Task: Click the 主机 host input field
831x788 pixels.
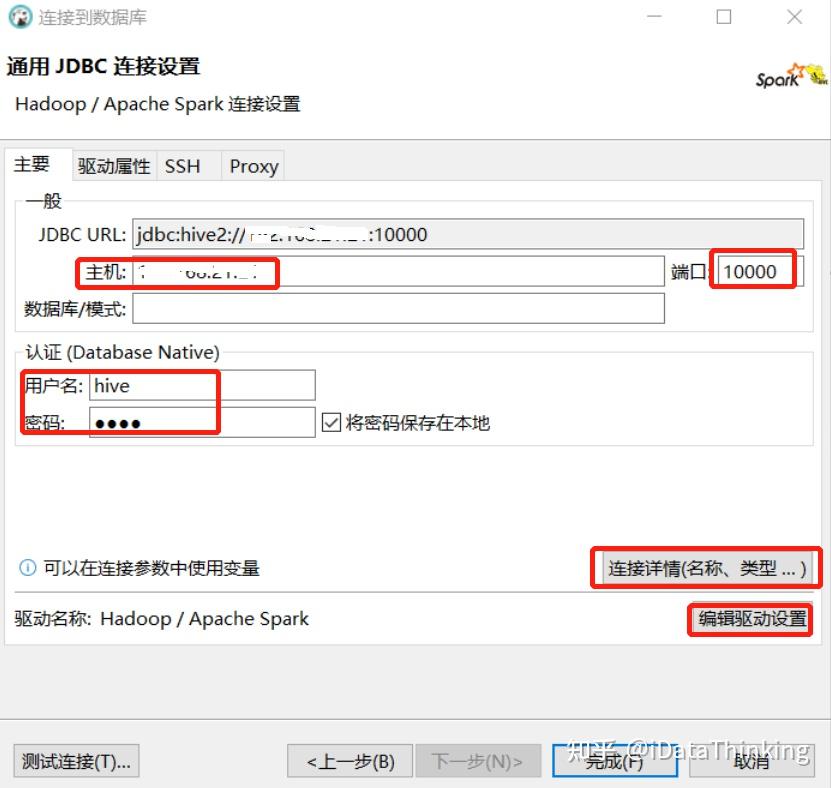Action: [400, 271]
